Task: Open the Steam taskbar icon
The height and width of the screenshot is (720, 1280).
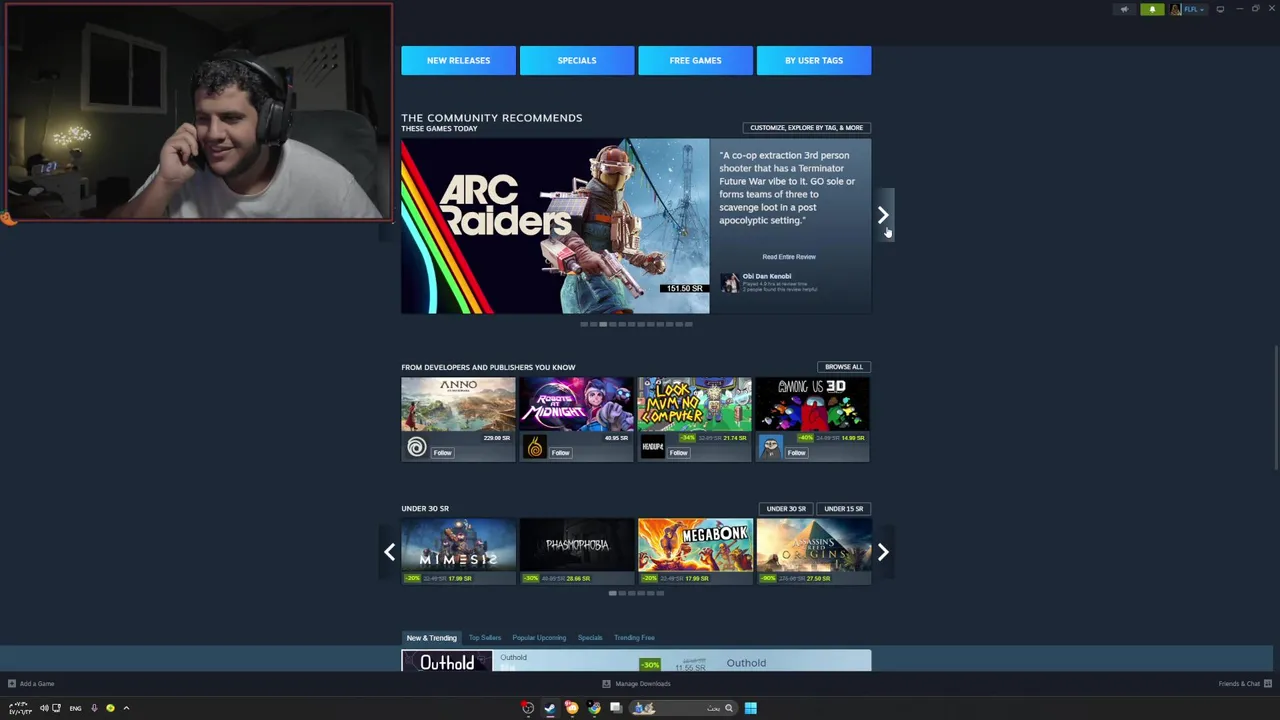Action: click(550, 708)
